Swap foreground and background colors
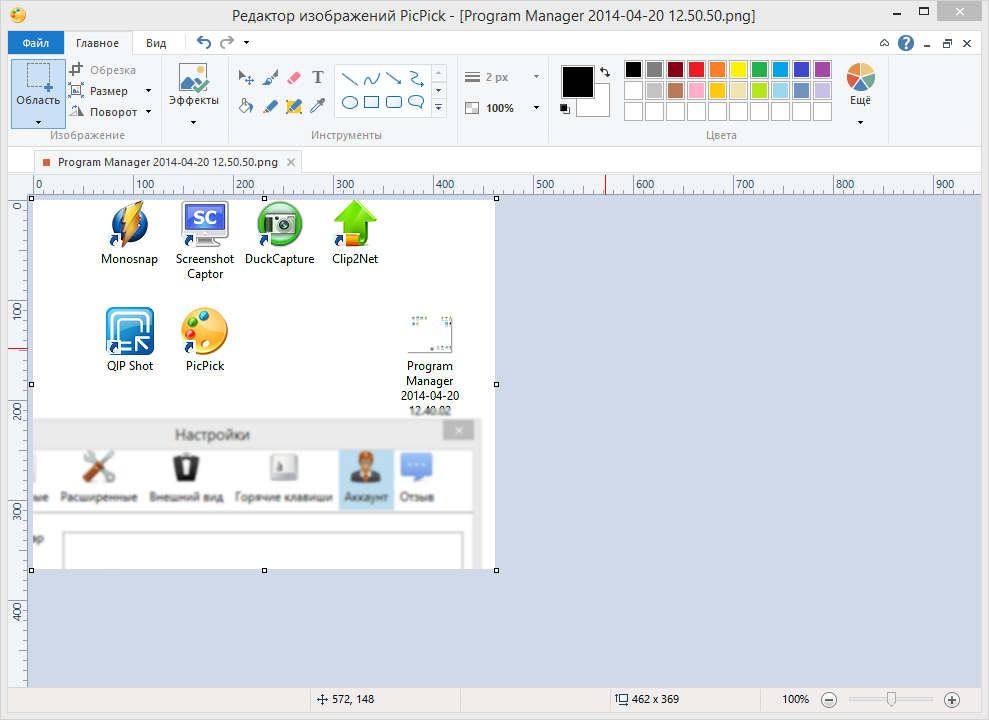The height and width of the screenshot is (720, 989). click(605, 72)
